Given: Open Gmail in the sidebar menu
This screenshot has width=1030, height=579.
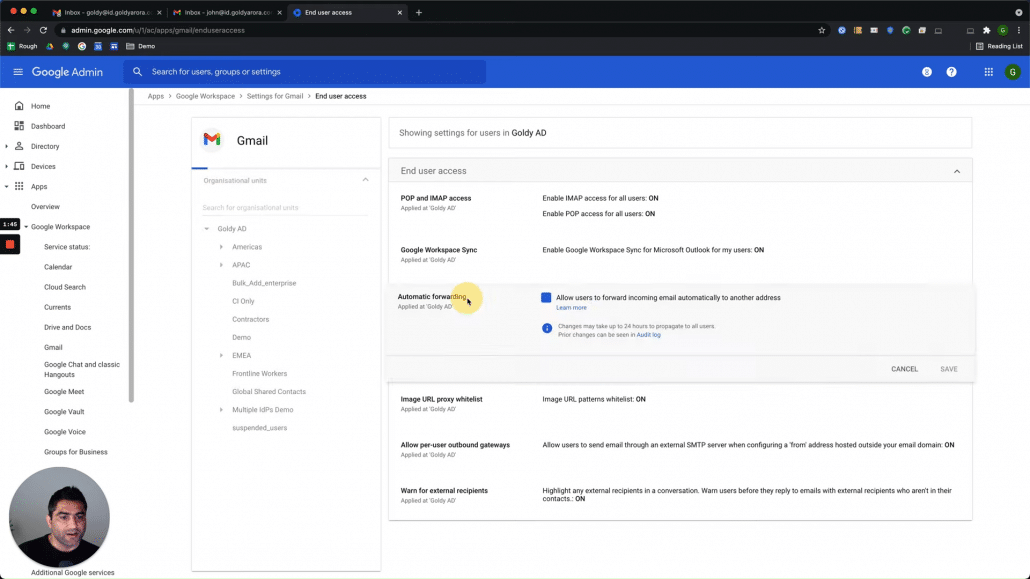Looking at the screenshot, I should point(53,347).
